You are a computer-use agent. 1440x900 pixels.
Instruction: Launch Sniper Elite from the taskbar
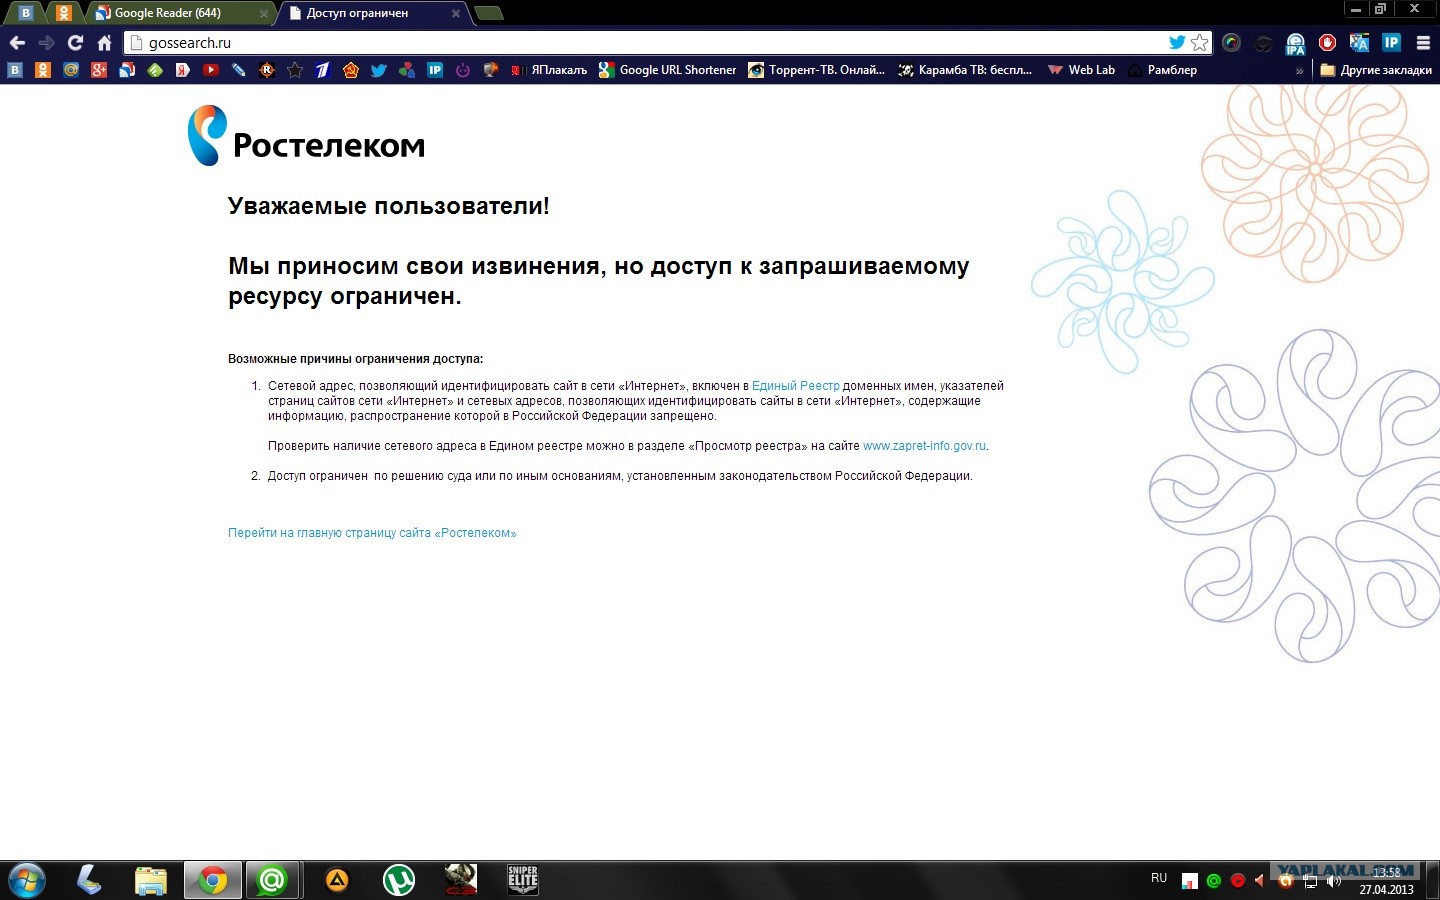click(x=523, y=881)
